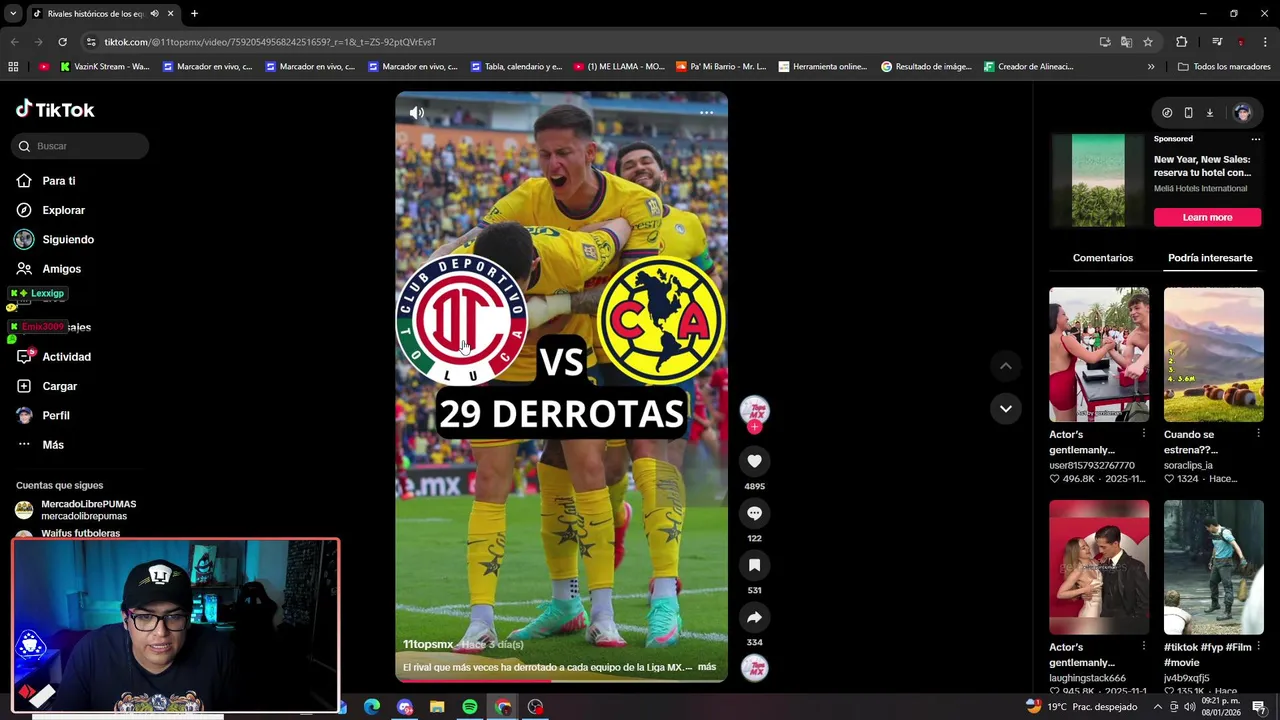Open the MercadoLibrePUMAS followed account
Screen dimensions: 1280x720
pyautogui.click(x=76, y=510)
